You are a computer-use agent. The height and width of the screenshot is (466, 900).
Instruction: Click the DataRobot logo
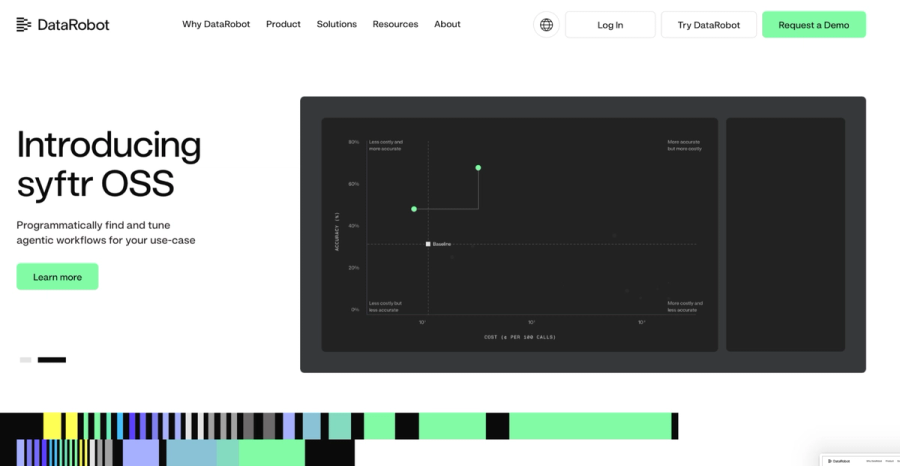(x=63, y=25)
